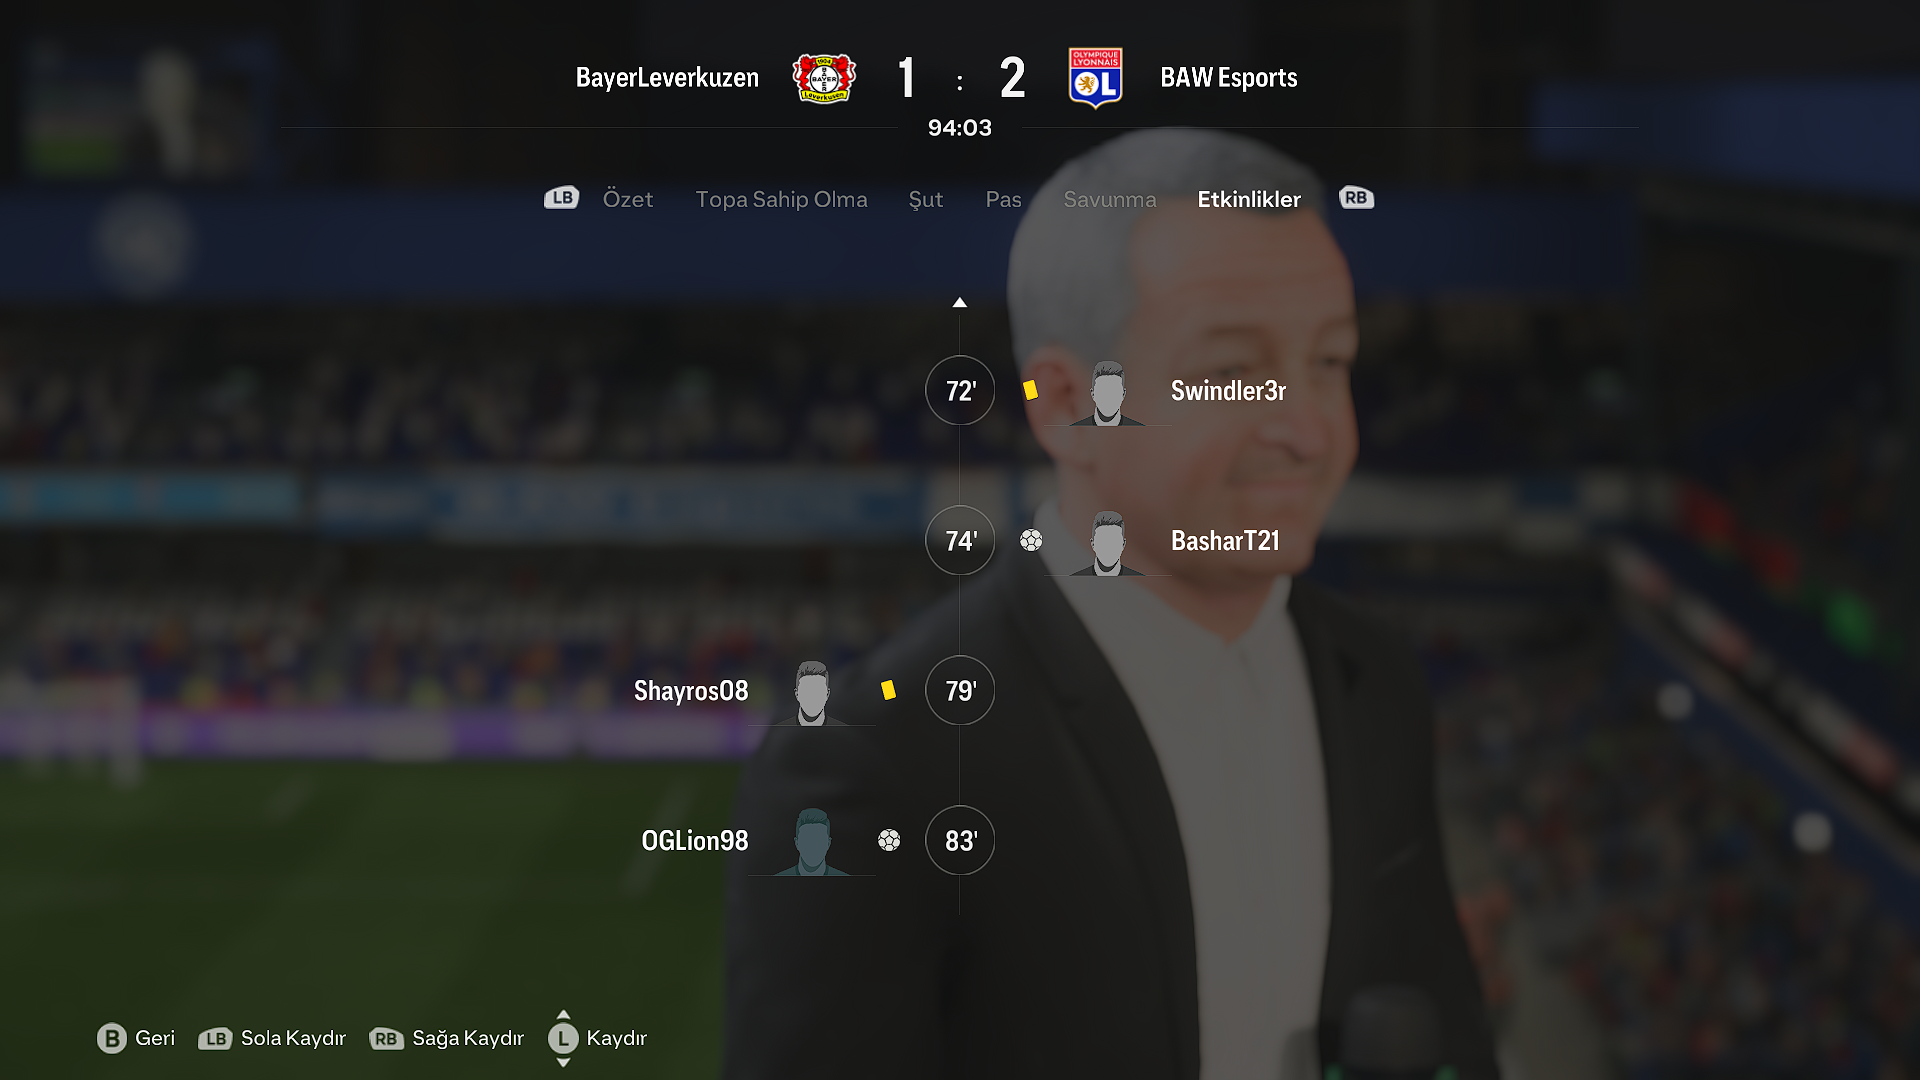Expand timeline upward with the arrow
This screenshot has width=1920, height=1080.
(960, 302)
